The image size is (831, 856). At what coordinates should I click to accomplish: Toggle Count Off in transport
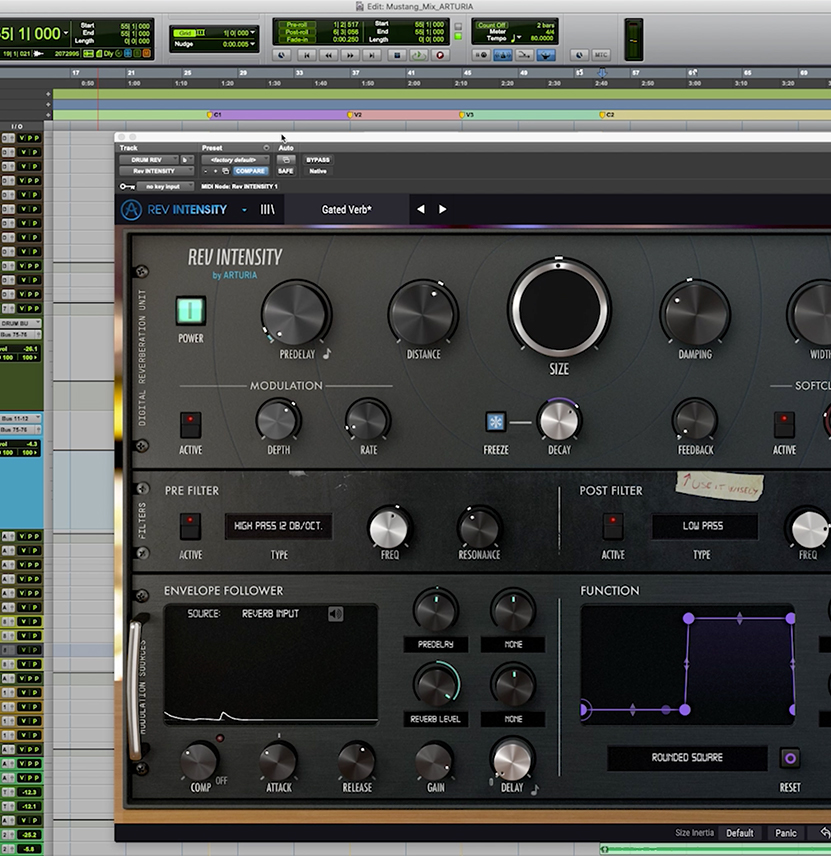pos(491,25)
